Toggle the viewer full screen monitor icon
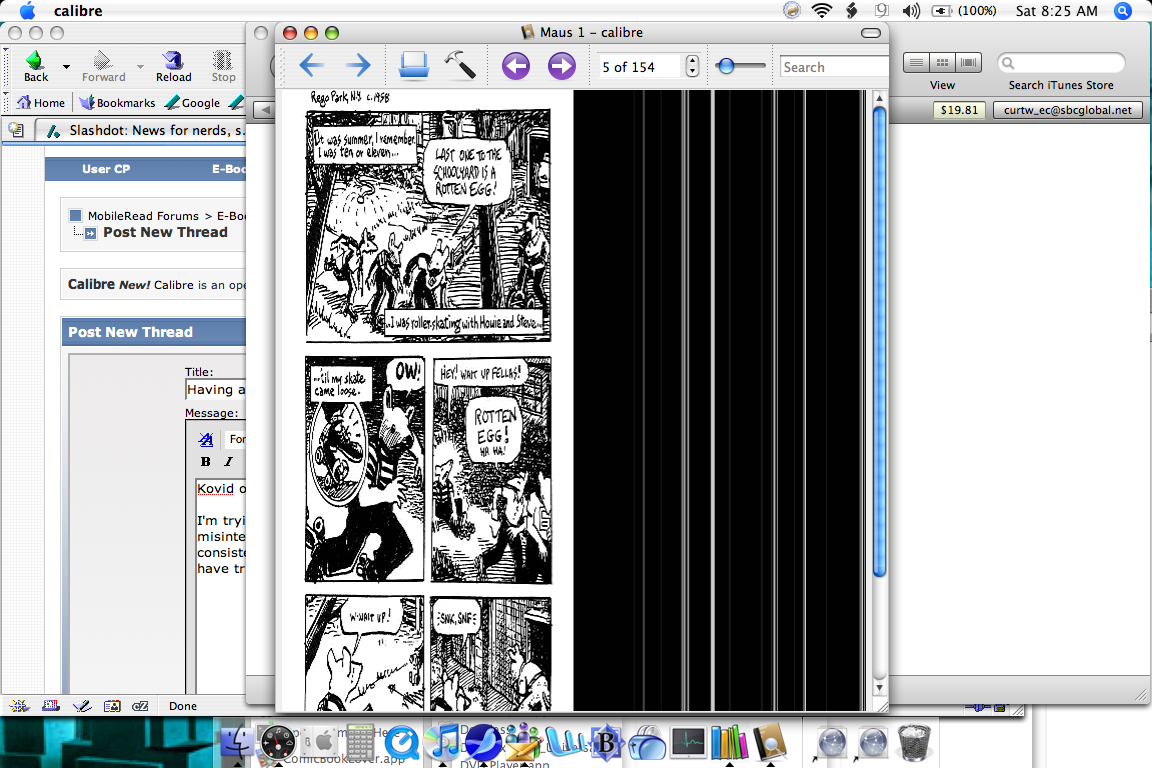Image resolution: width=1152 pixels, height=768 pixels. (x=414, y=66)
